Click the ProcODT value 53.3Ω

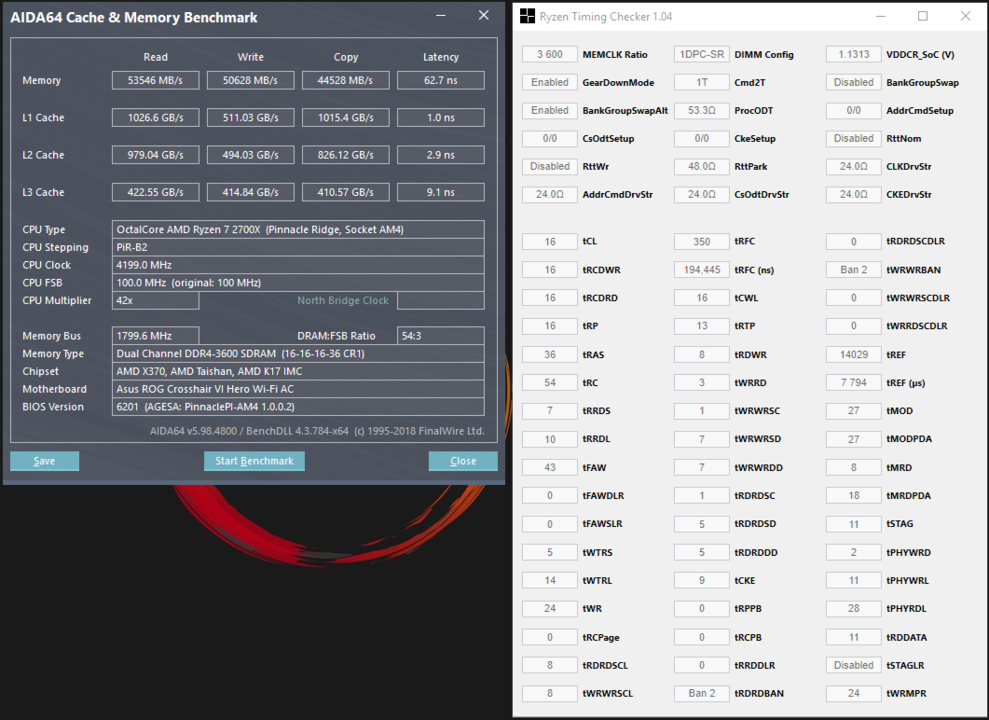tap(702, 110)
